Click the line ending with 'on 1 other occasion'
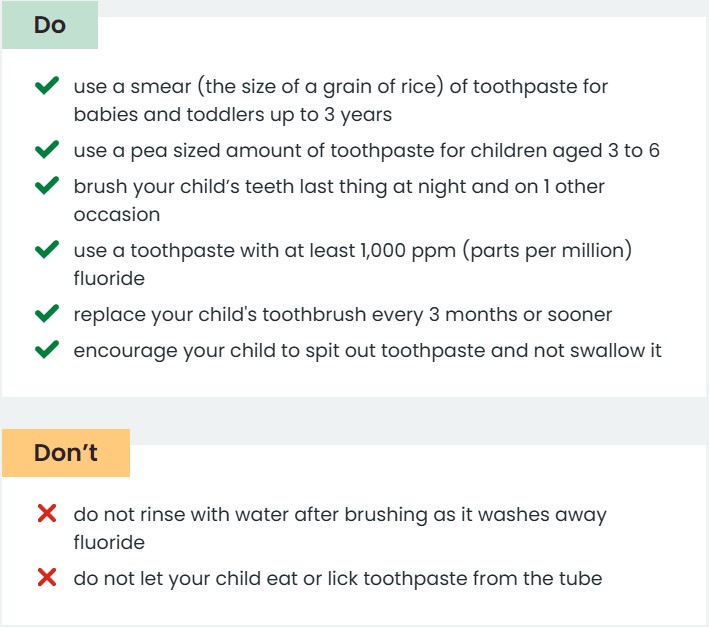This screenshot has height=627, width=709. (339, 200)
